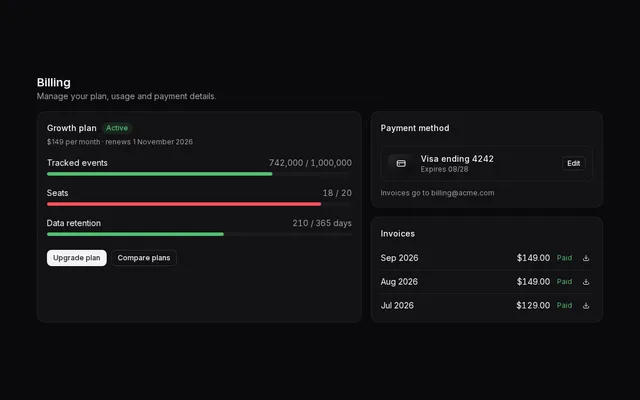Click '$149 per month · renews 1 November 2026'

point(120,142)
